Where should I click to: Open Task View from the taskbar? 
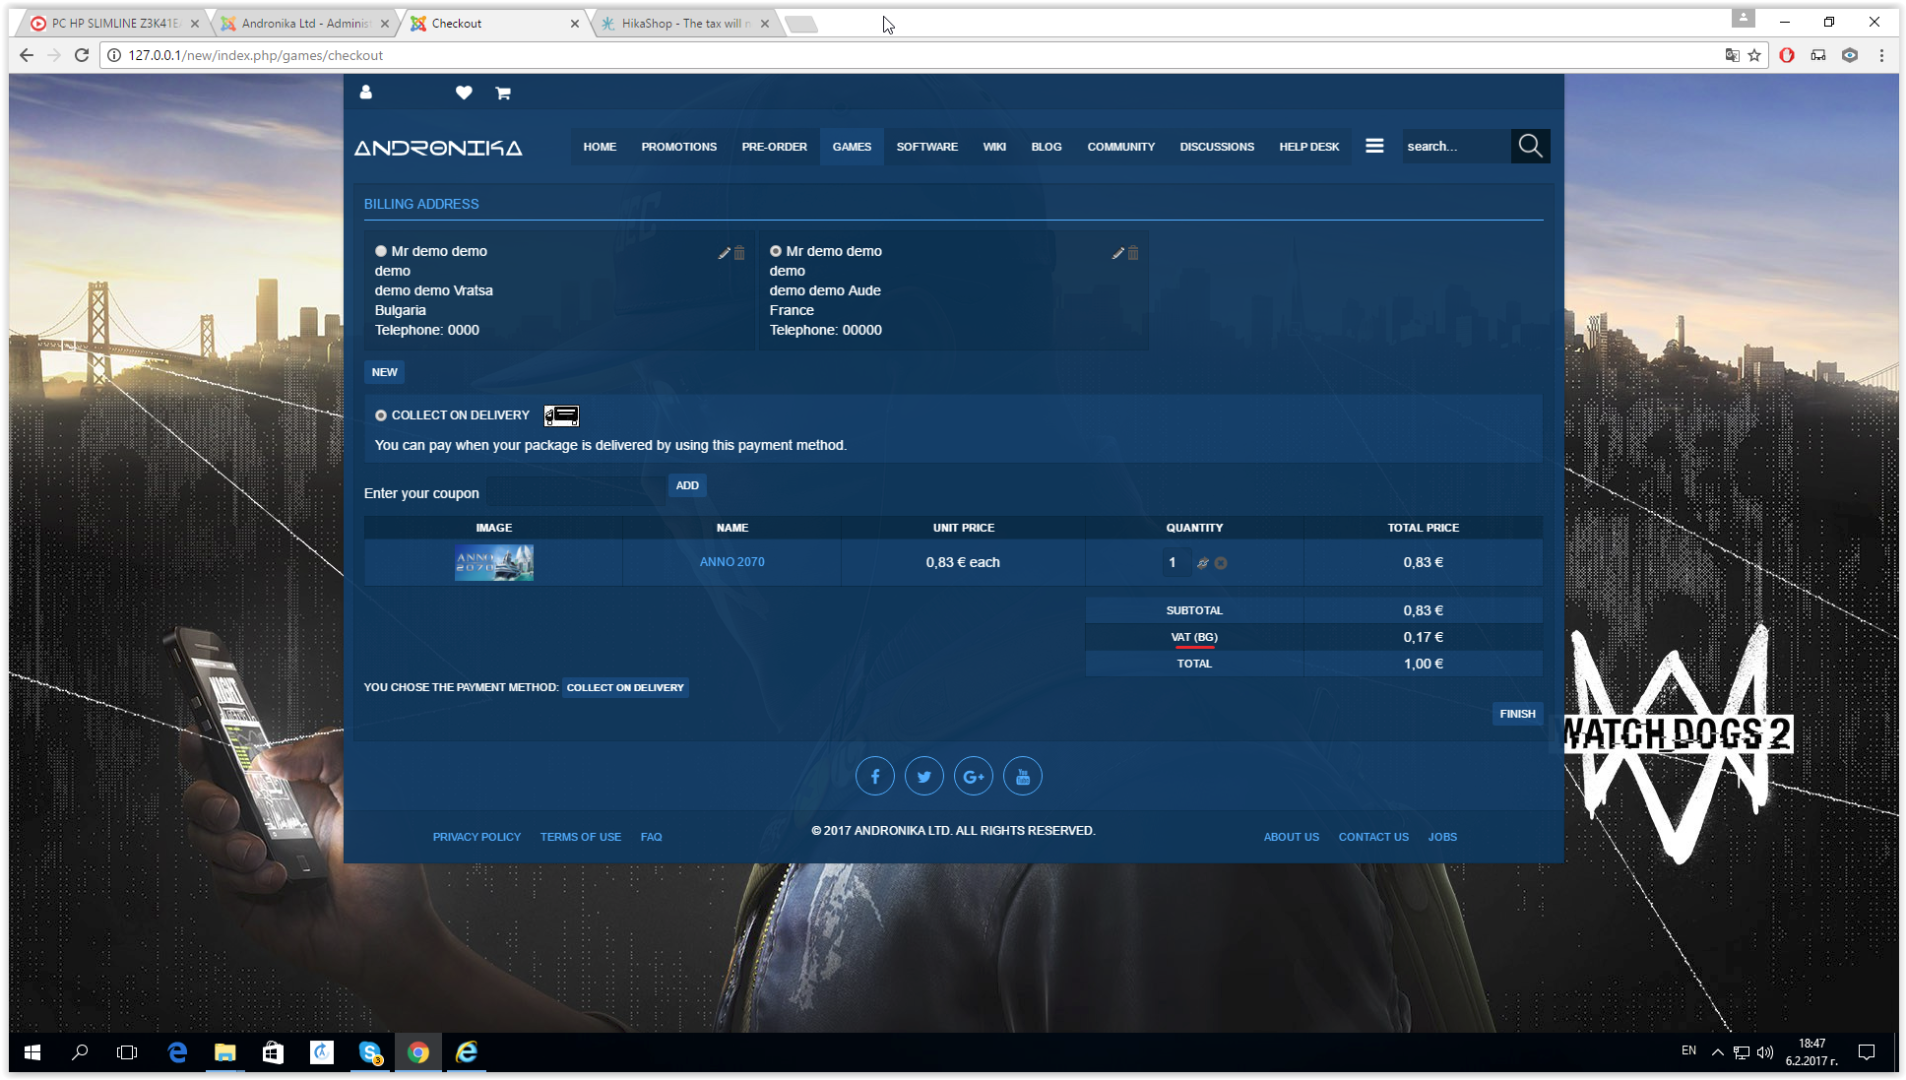click(x=127, y=1052)
